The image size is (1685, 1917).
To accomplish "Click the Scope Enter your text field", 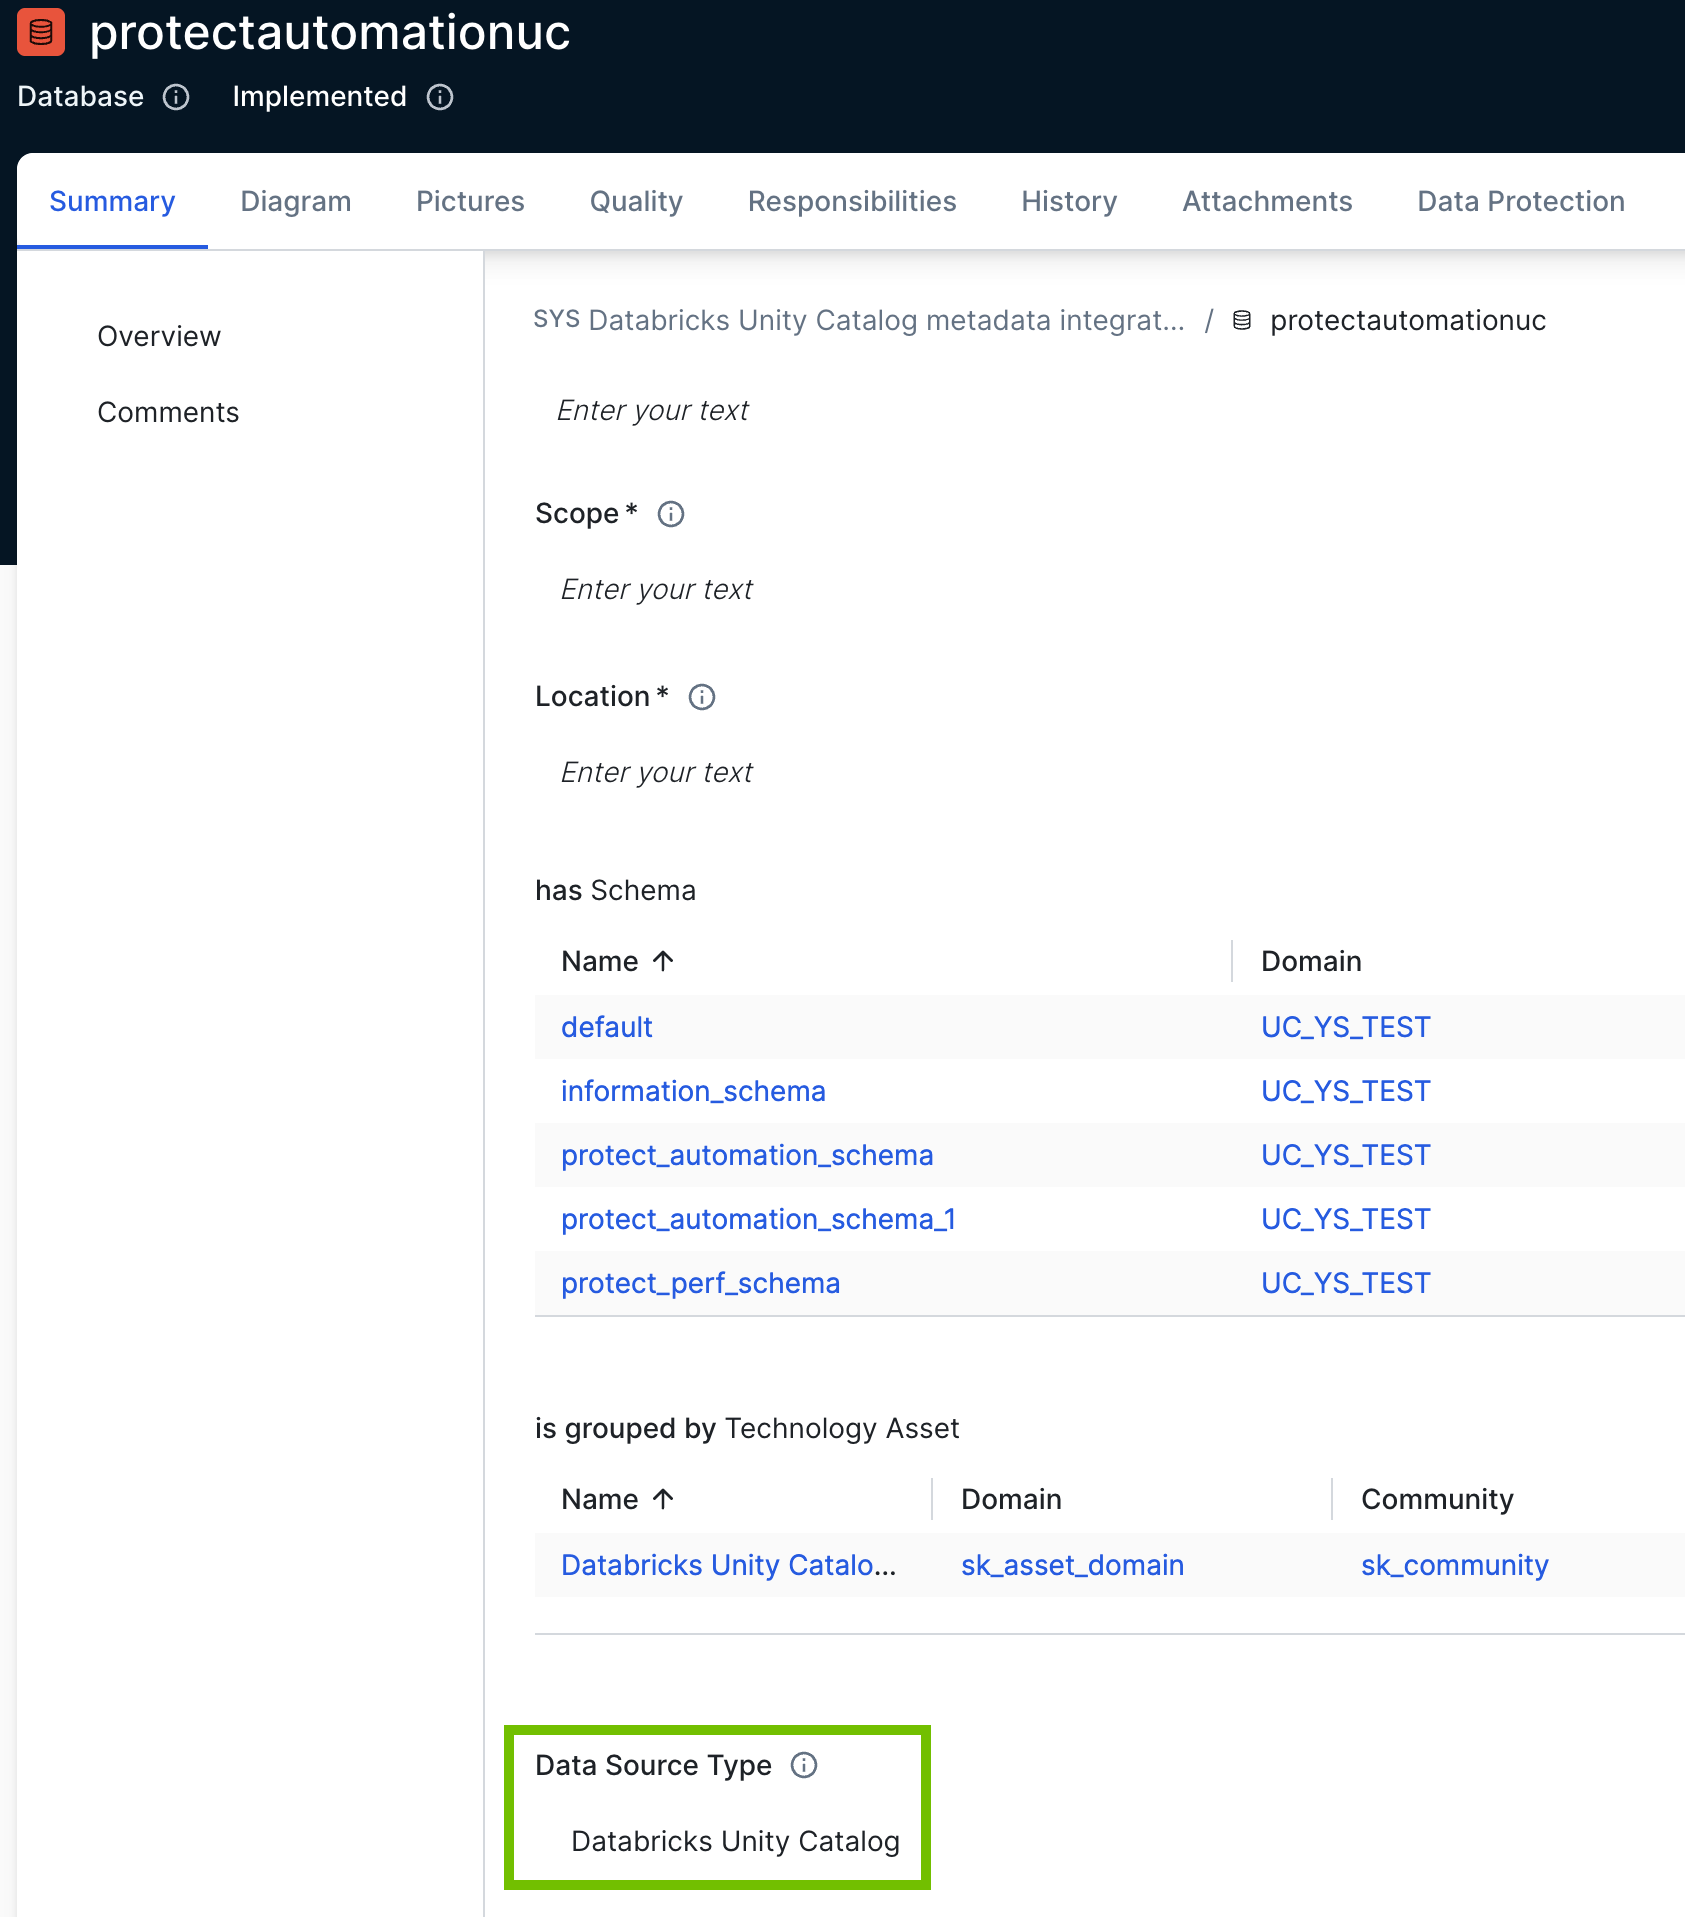I will coord(656,589).
